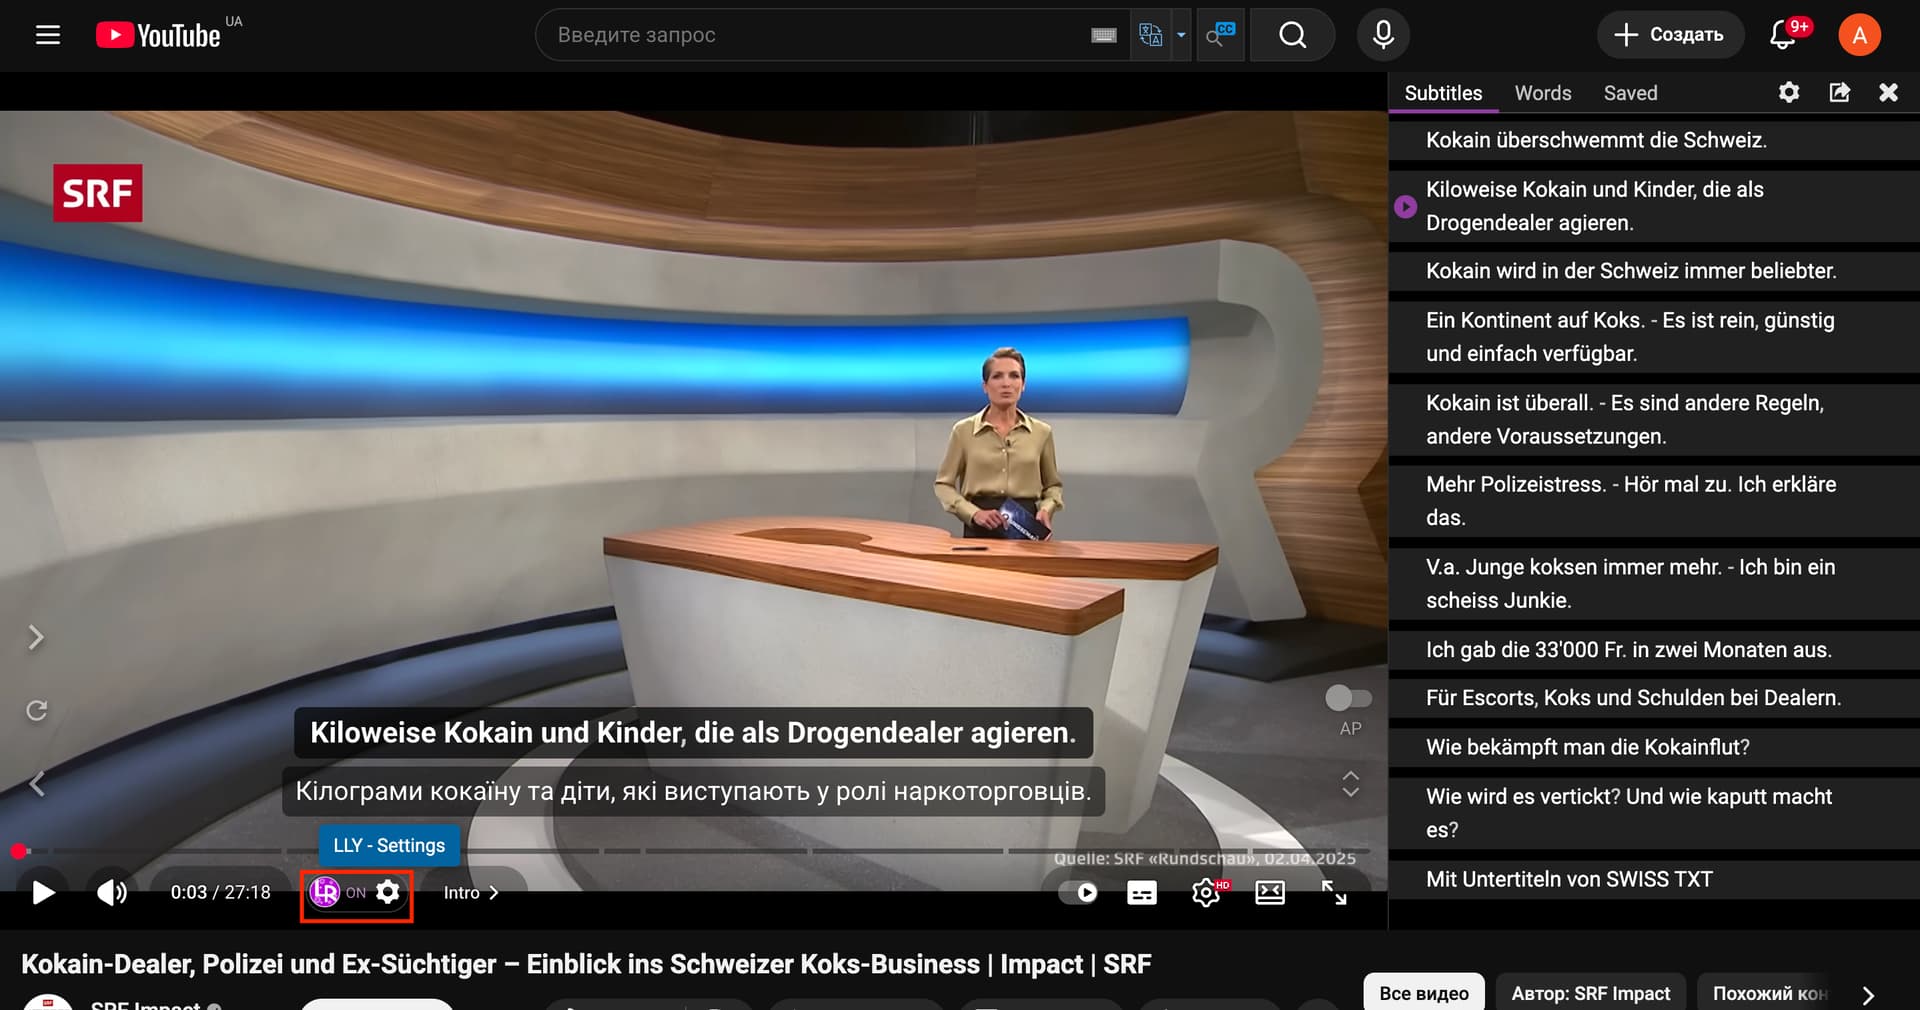Export subtitles from the side panel
Viewport: 1920px width, 1010px height.
point(1839,93)
